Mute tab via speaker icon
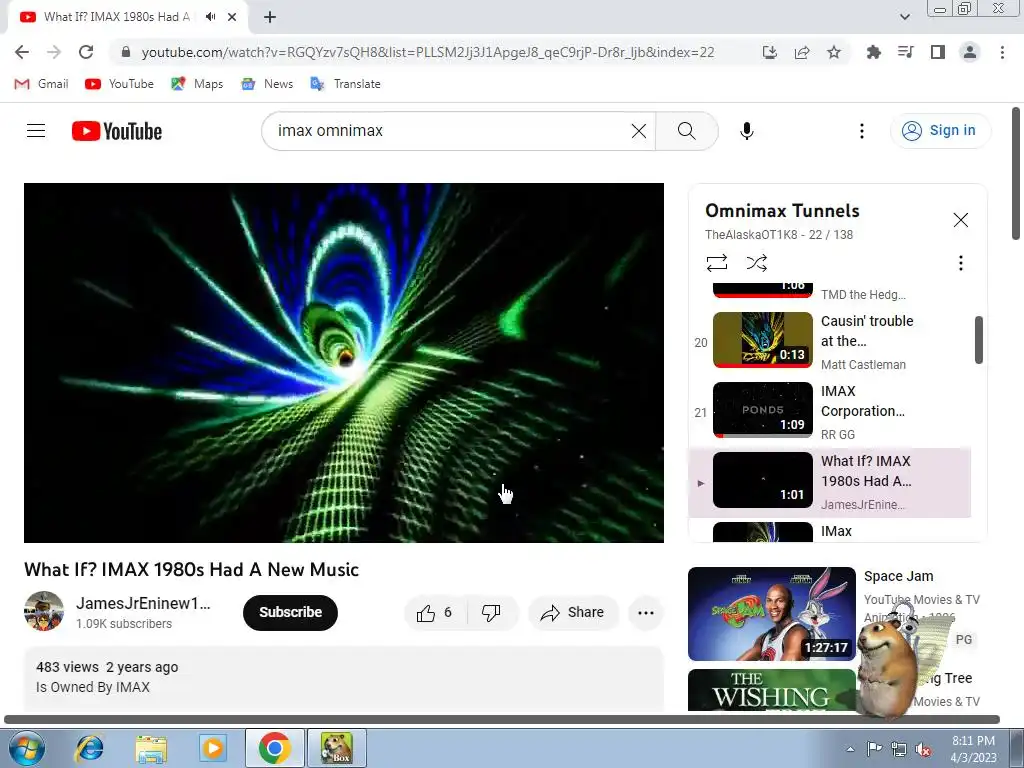The width and height of the screenshot is (1024, 768). 210,17
